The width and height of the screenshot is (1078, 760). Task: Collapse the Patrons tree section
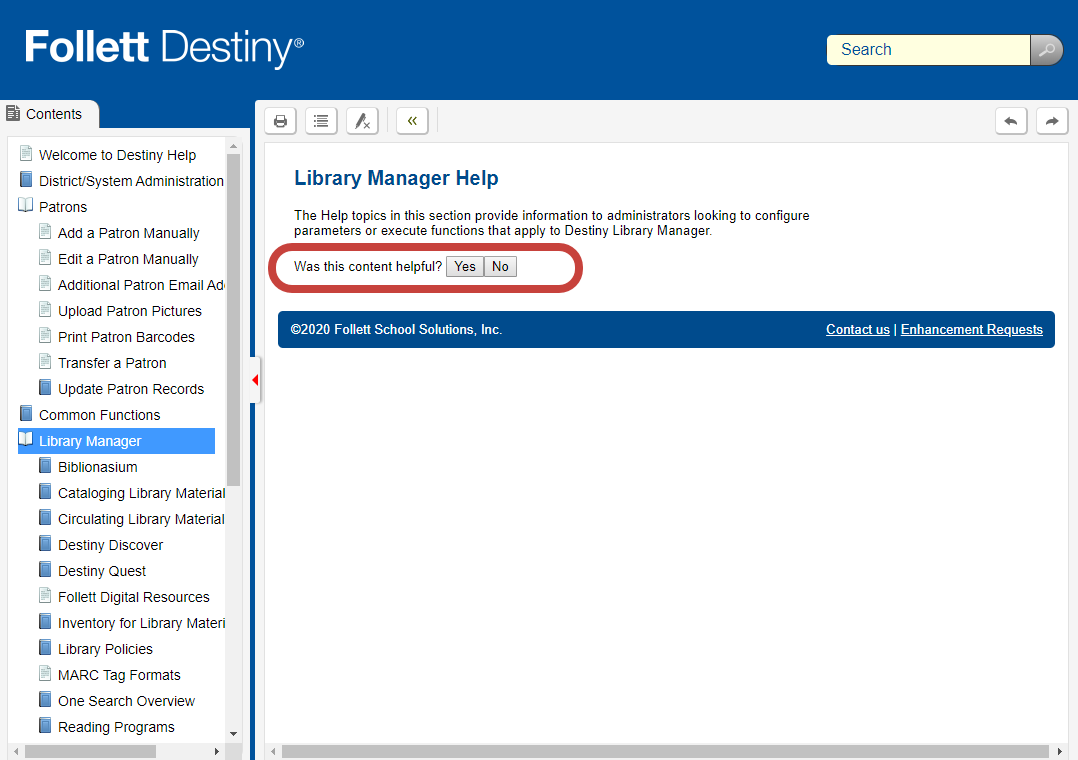[26, 206]
